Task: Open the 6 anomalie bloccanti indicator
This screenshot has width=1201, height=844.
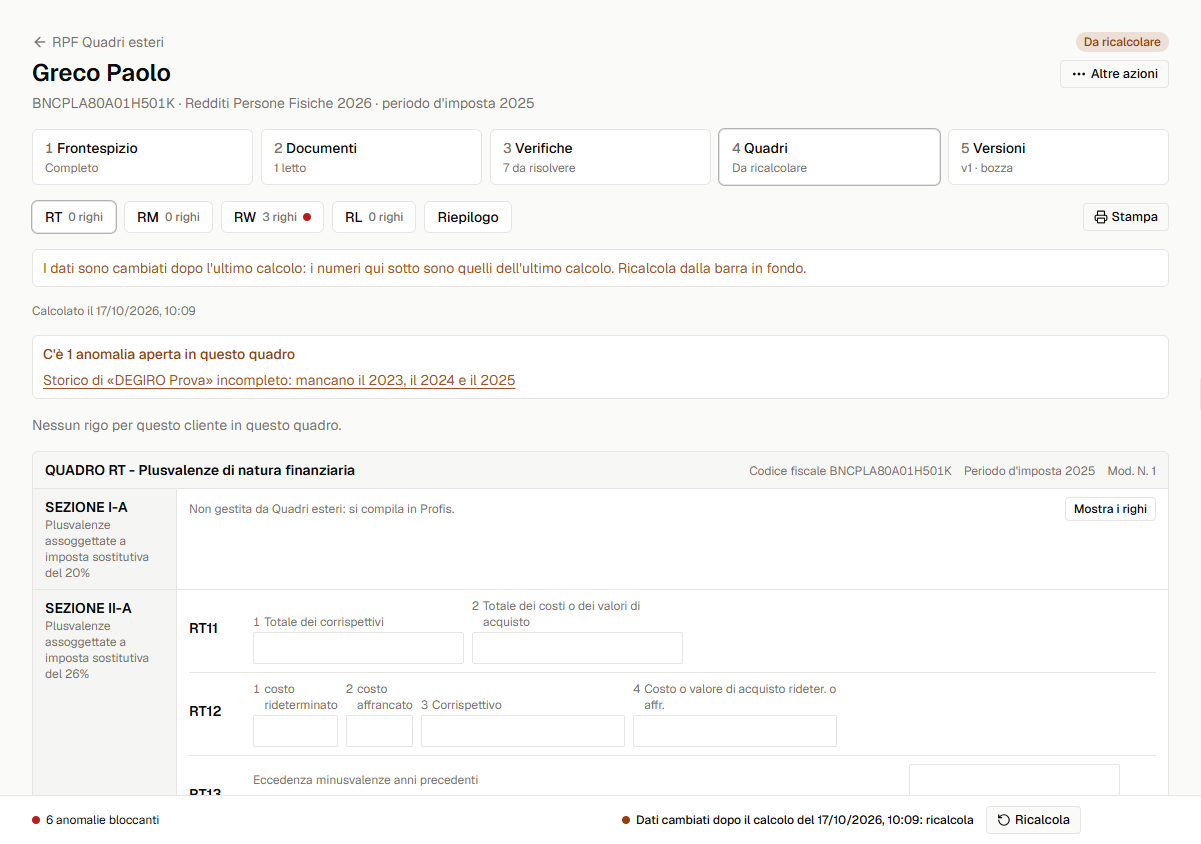Action: point(96,820)
